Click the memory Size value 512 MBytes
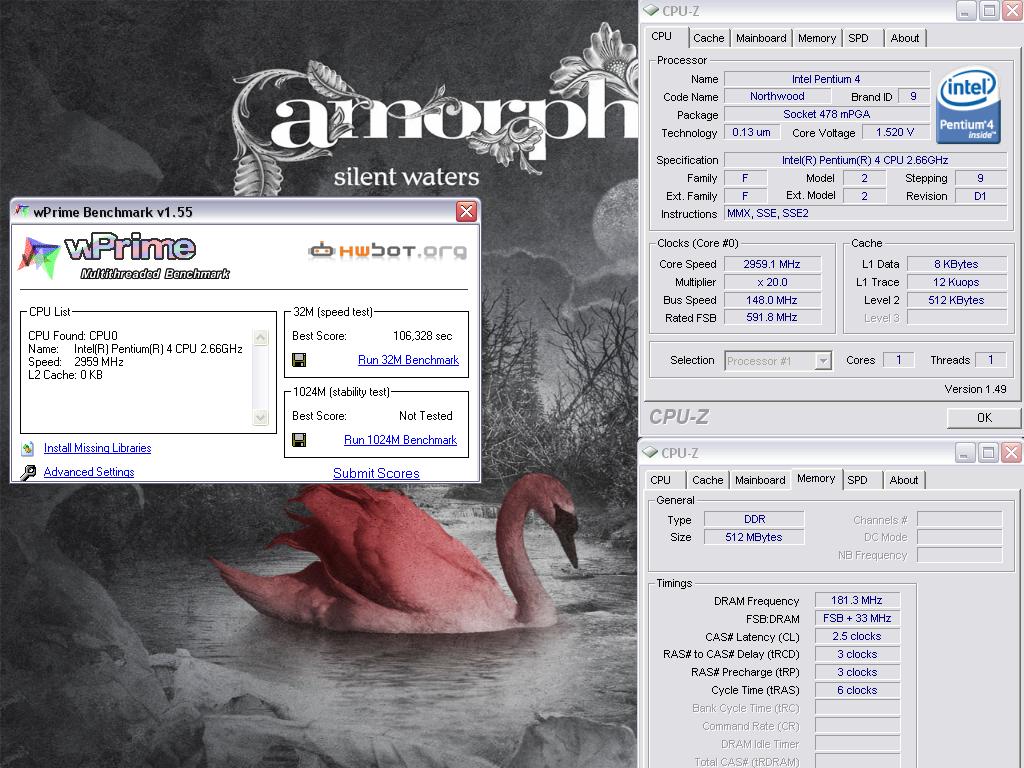Screen dimensions: 1024x768 tap(754, 537)
